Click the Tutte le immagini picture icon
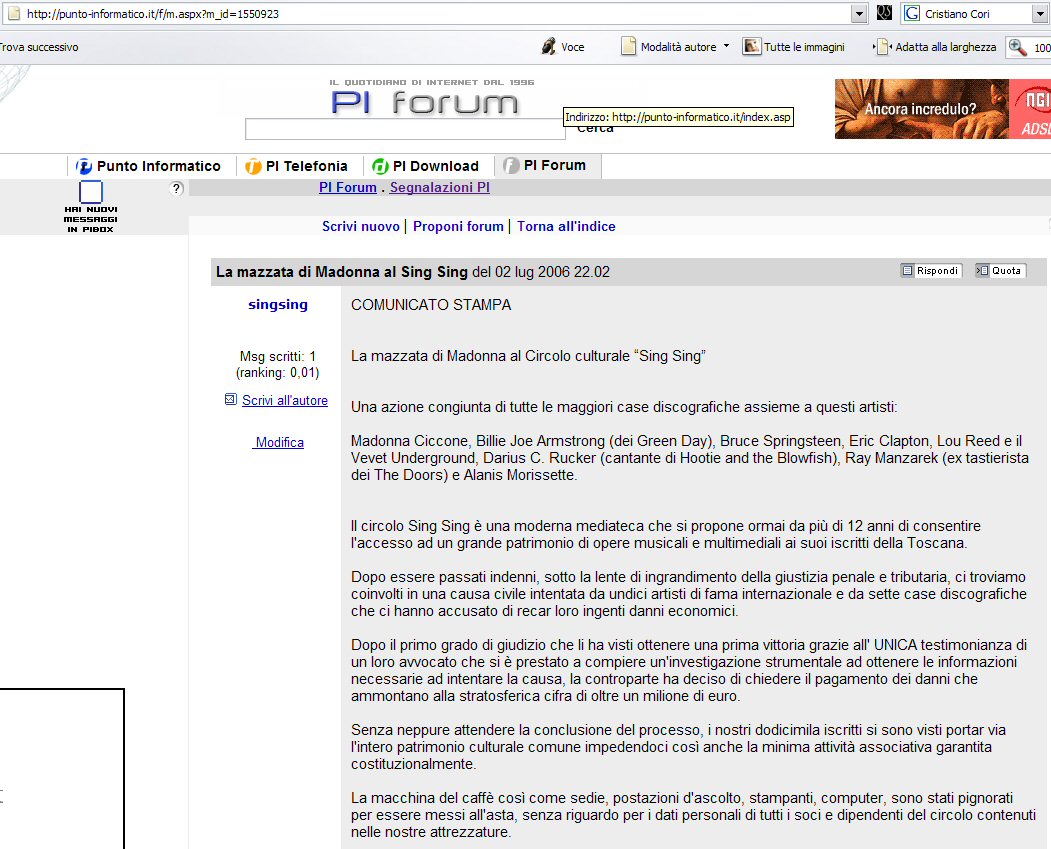The width and height of the screenshot is (1051, 849). click(x=752, y=47)
